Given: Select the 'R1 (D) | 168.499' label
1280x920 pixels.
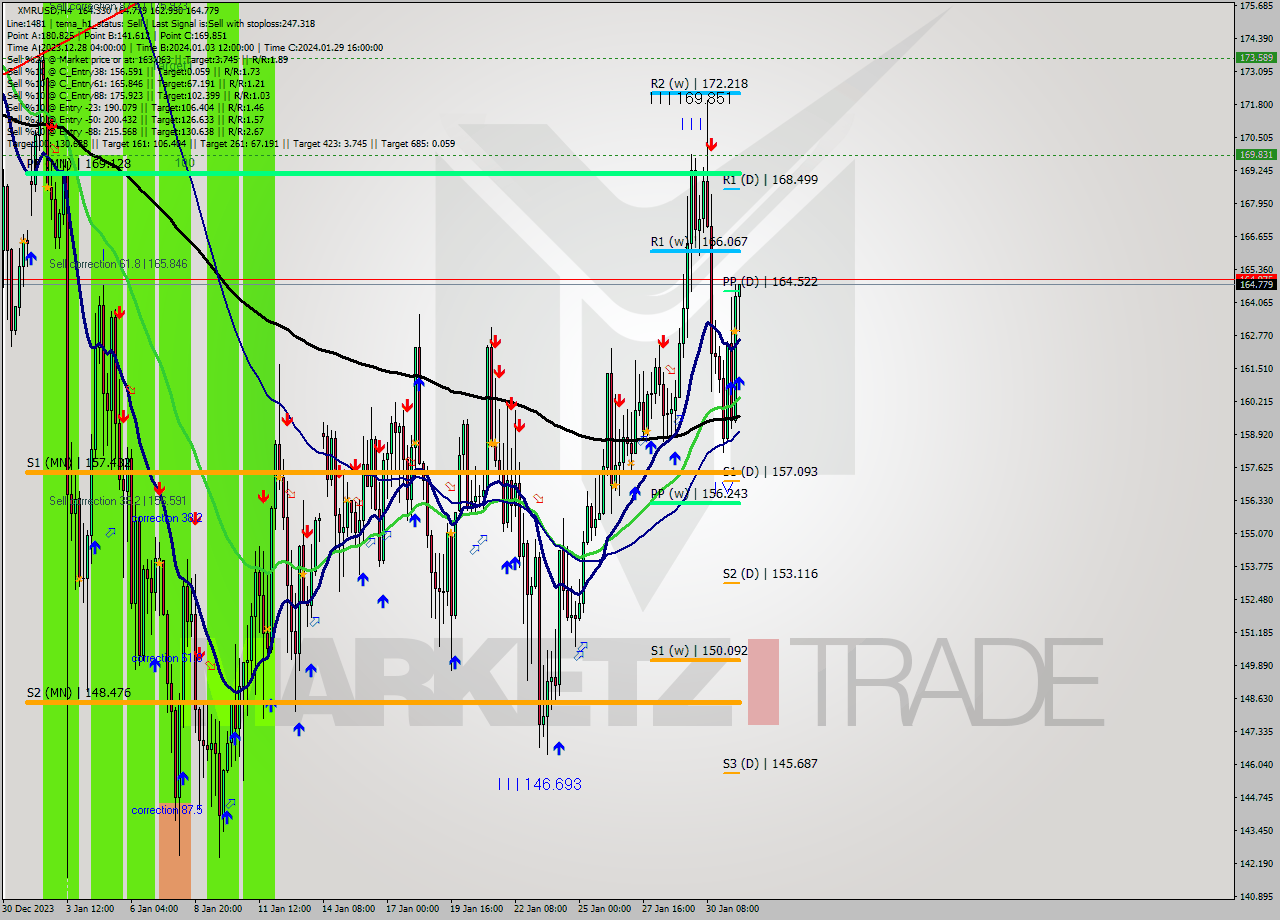Looking at the screenshot, I should (x=770, y=180).
